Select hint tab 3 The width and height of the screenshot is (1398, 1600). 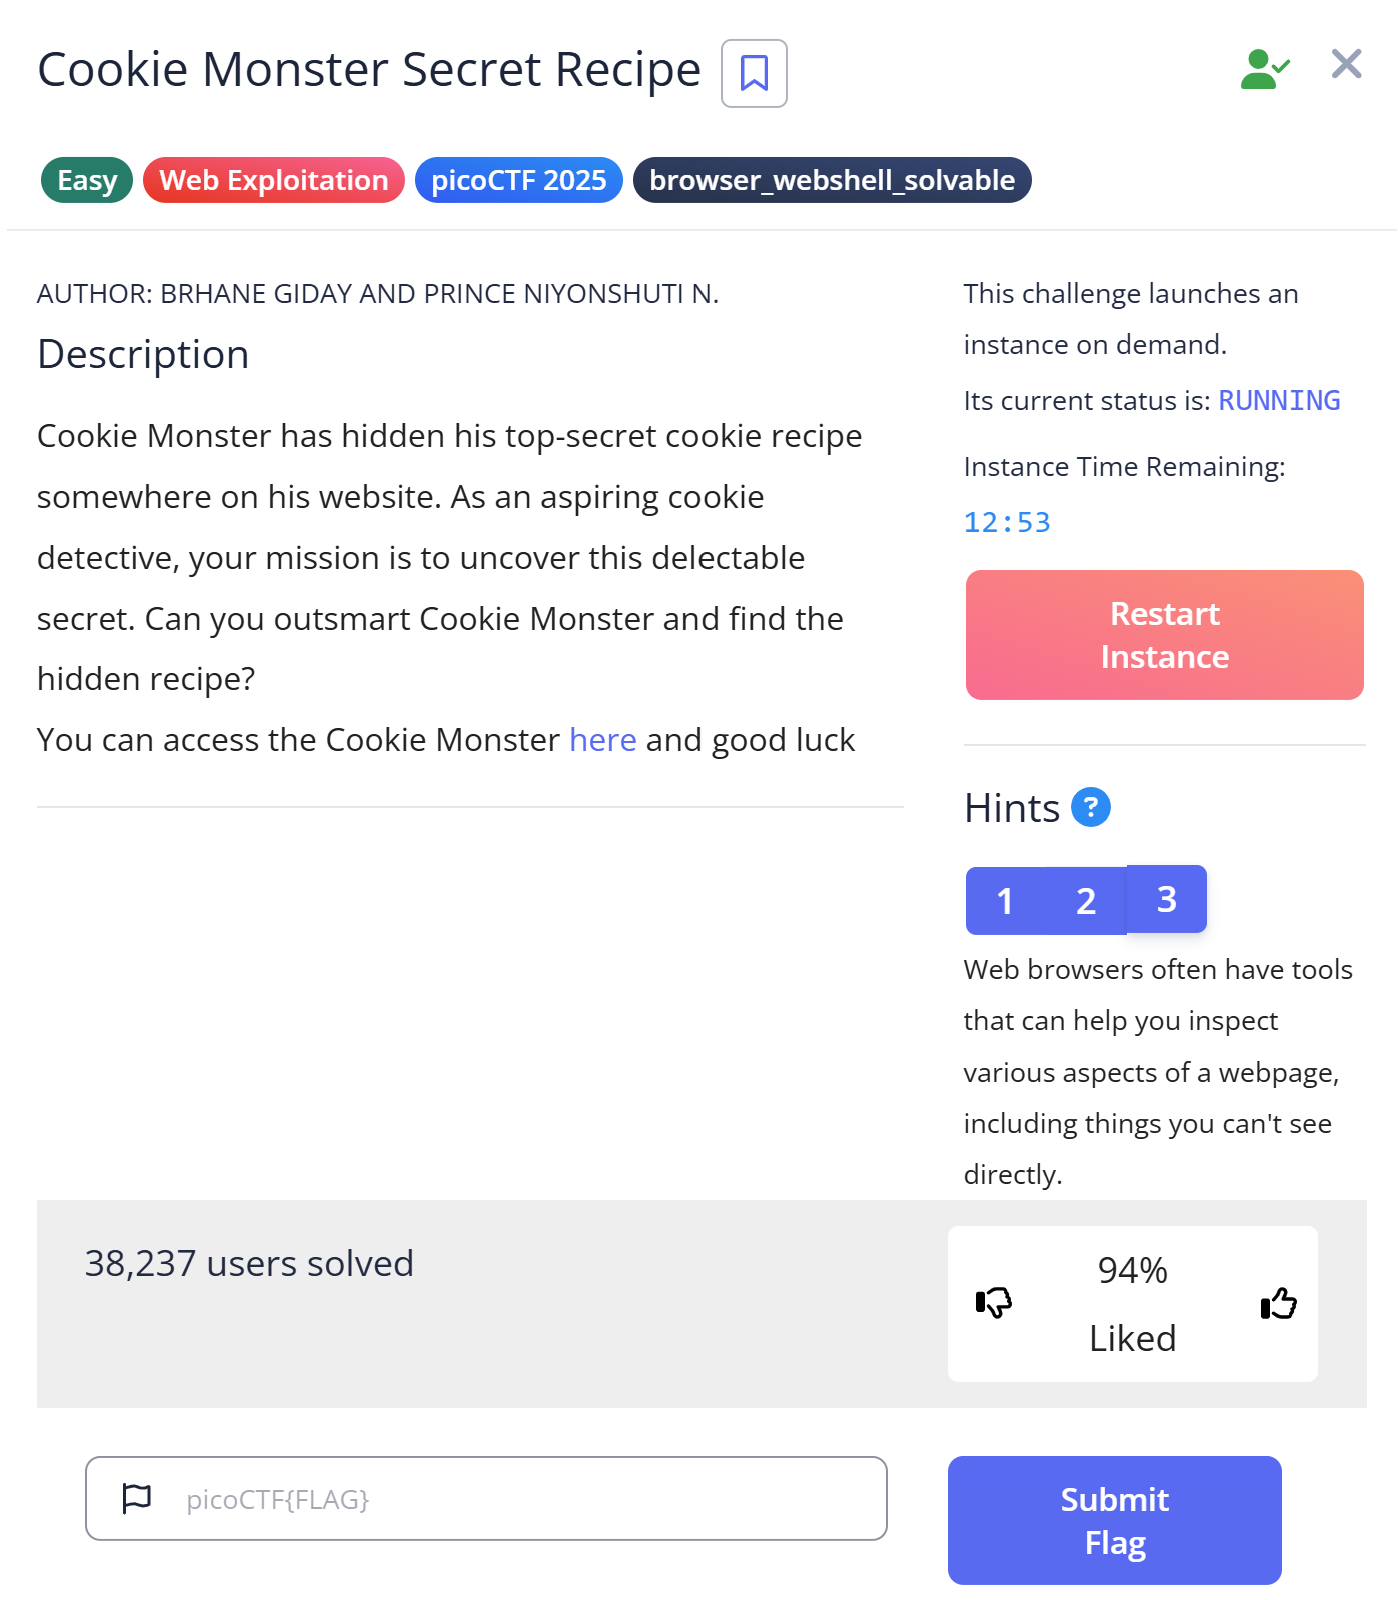(x=1166, y=899)
